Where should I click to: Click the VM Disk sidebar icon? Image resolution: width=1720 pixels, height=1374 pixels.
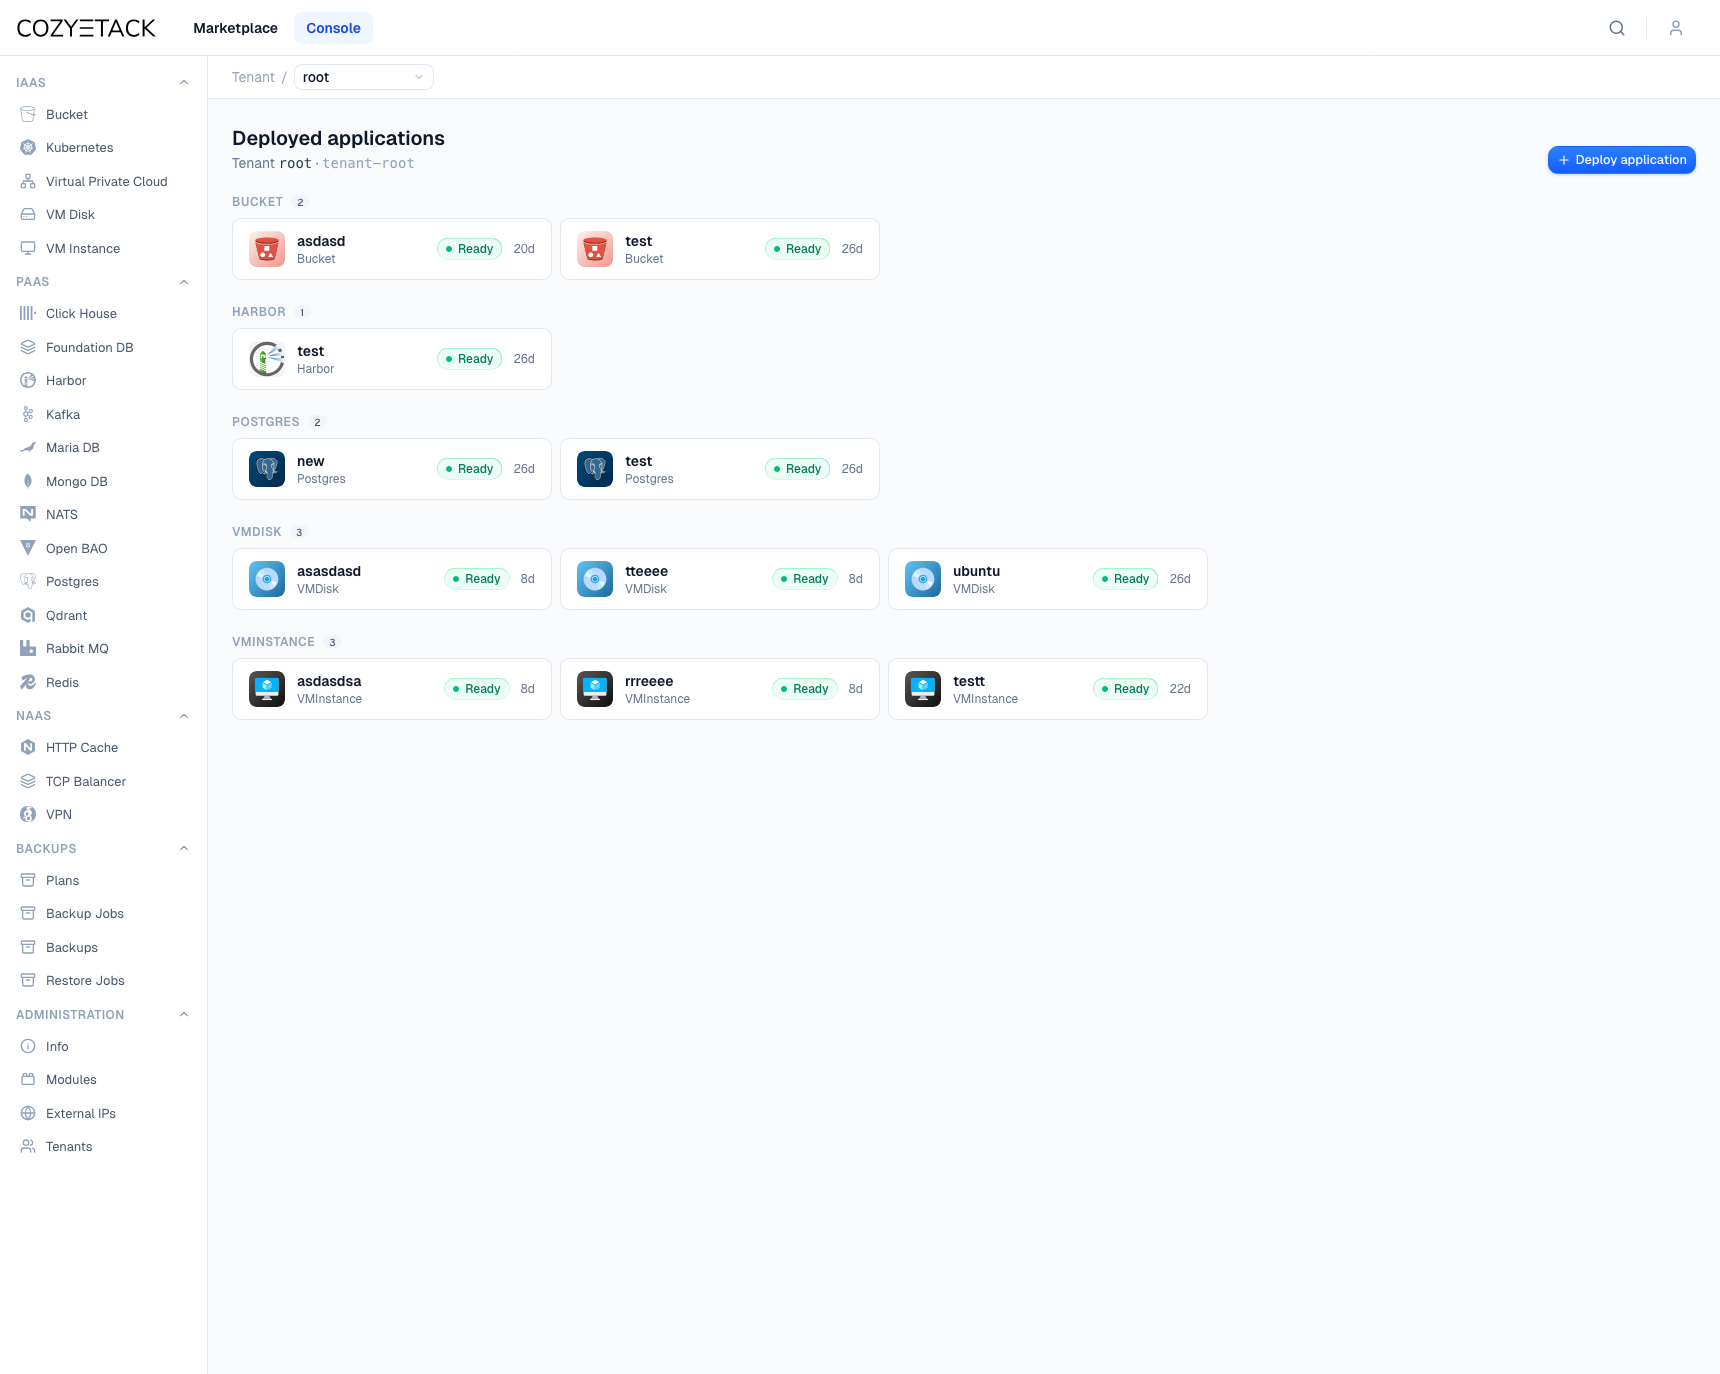(28, 215)
